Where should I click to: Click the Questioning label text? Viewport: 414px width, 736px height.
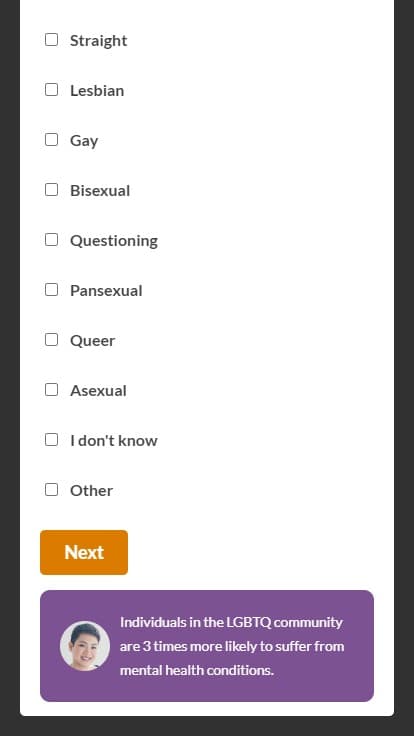tap(114, 241)
